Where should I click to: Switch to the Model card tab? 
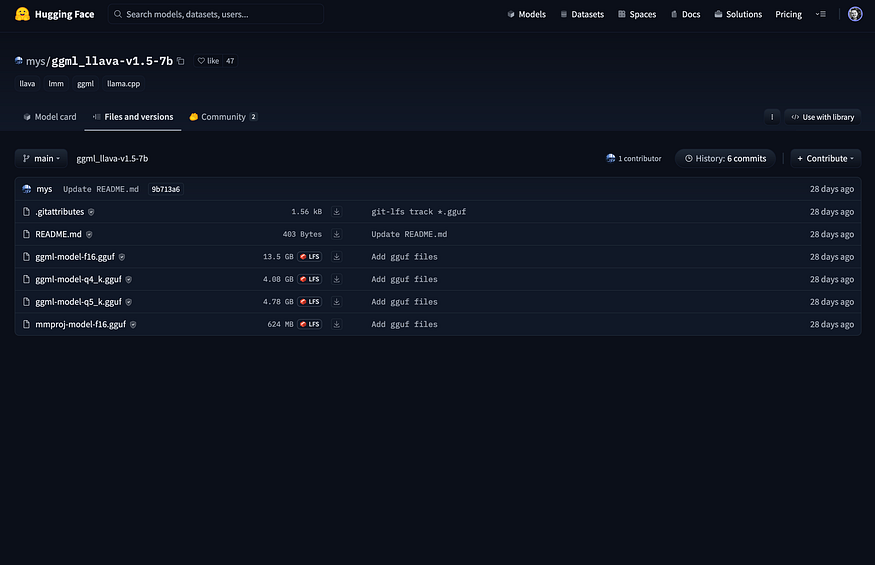[x=50, y=117]
